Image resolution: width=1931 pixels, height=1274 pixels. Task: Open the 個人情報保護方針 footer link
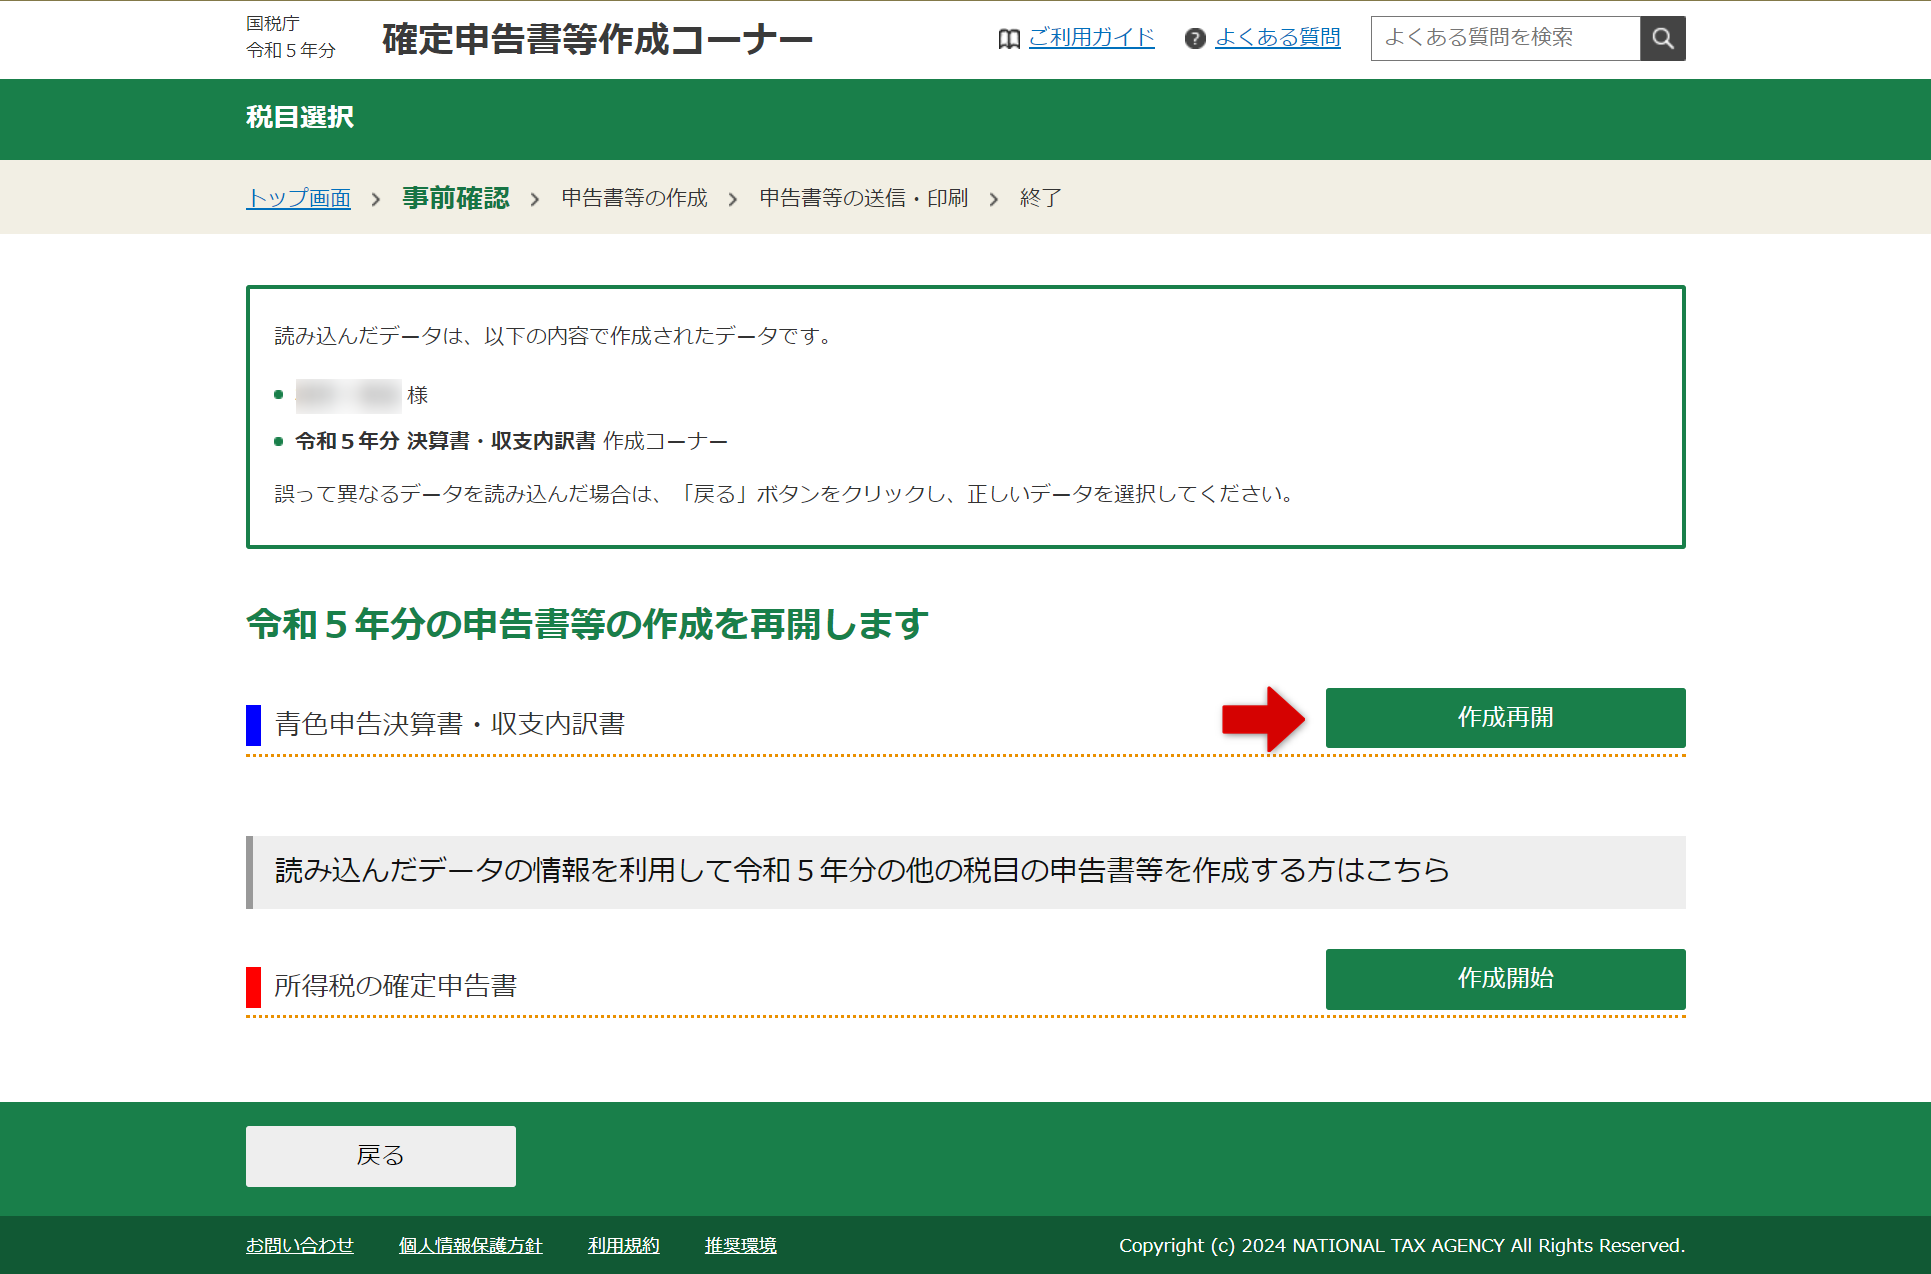[x=470, y=1245]
